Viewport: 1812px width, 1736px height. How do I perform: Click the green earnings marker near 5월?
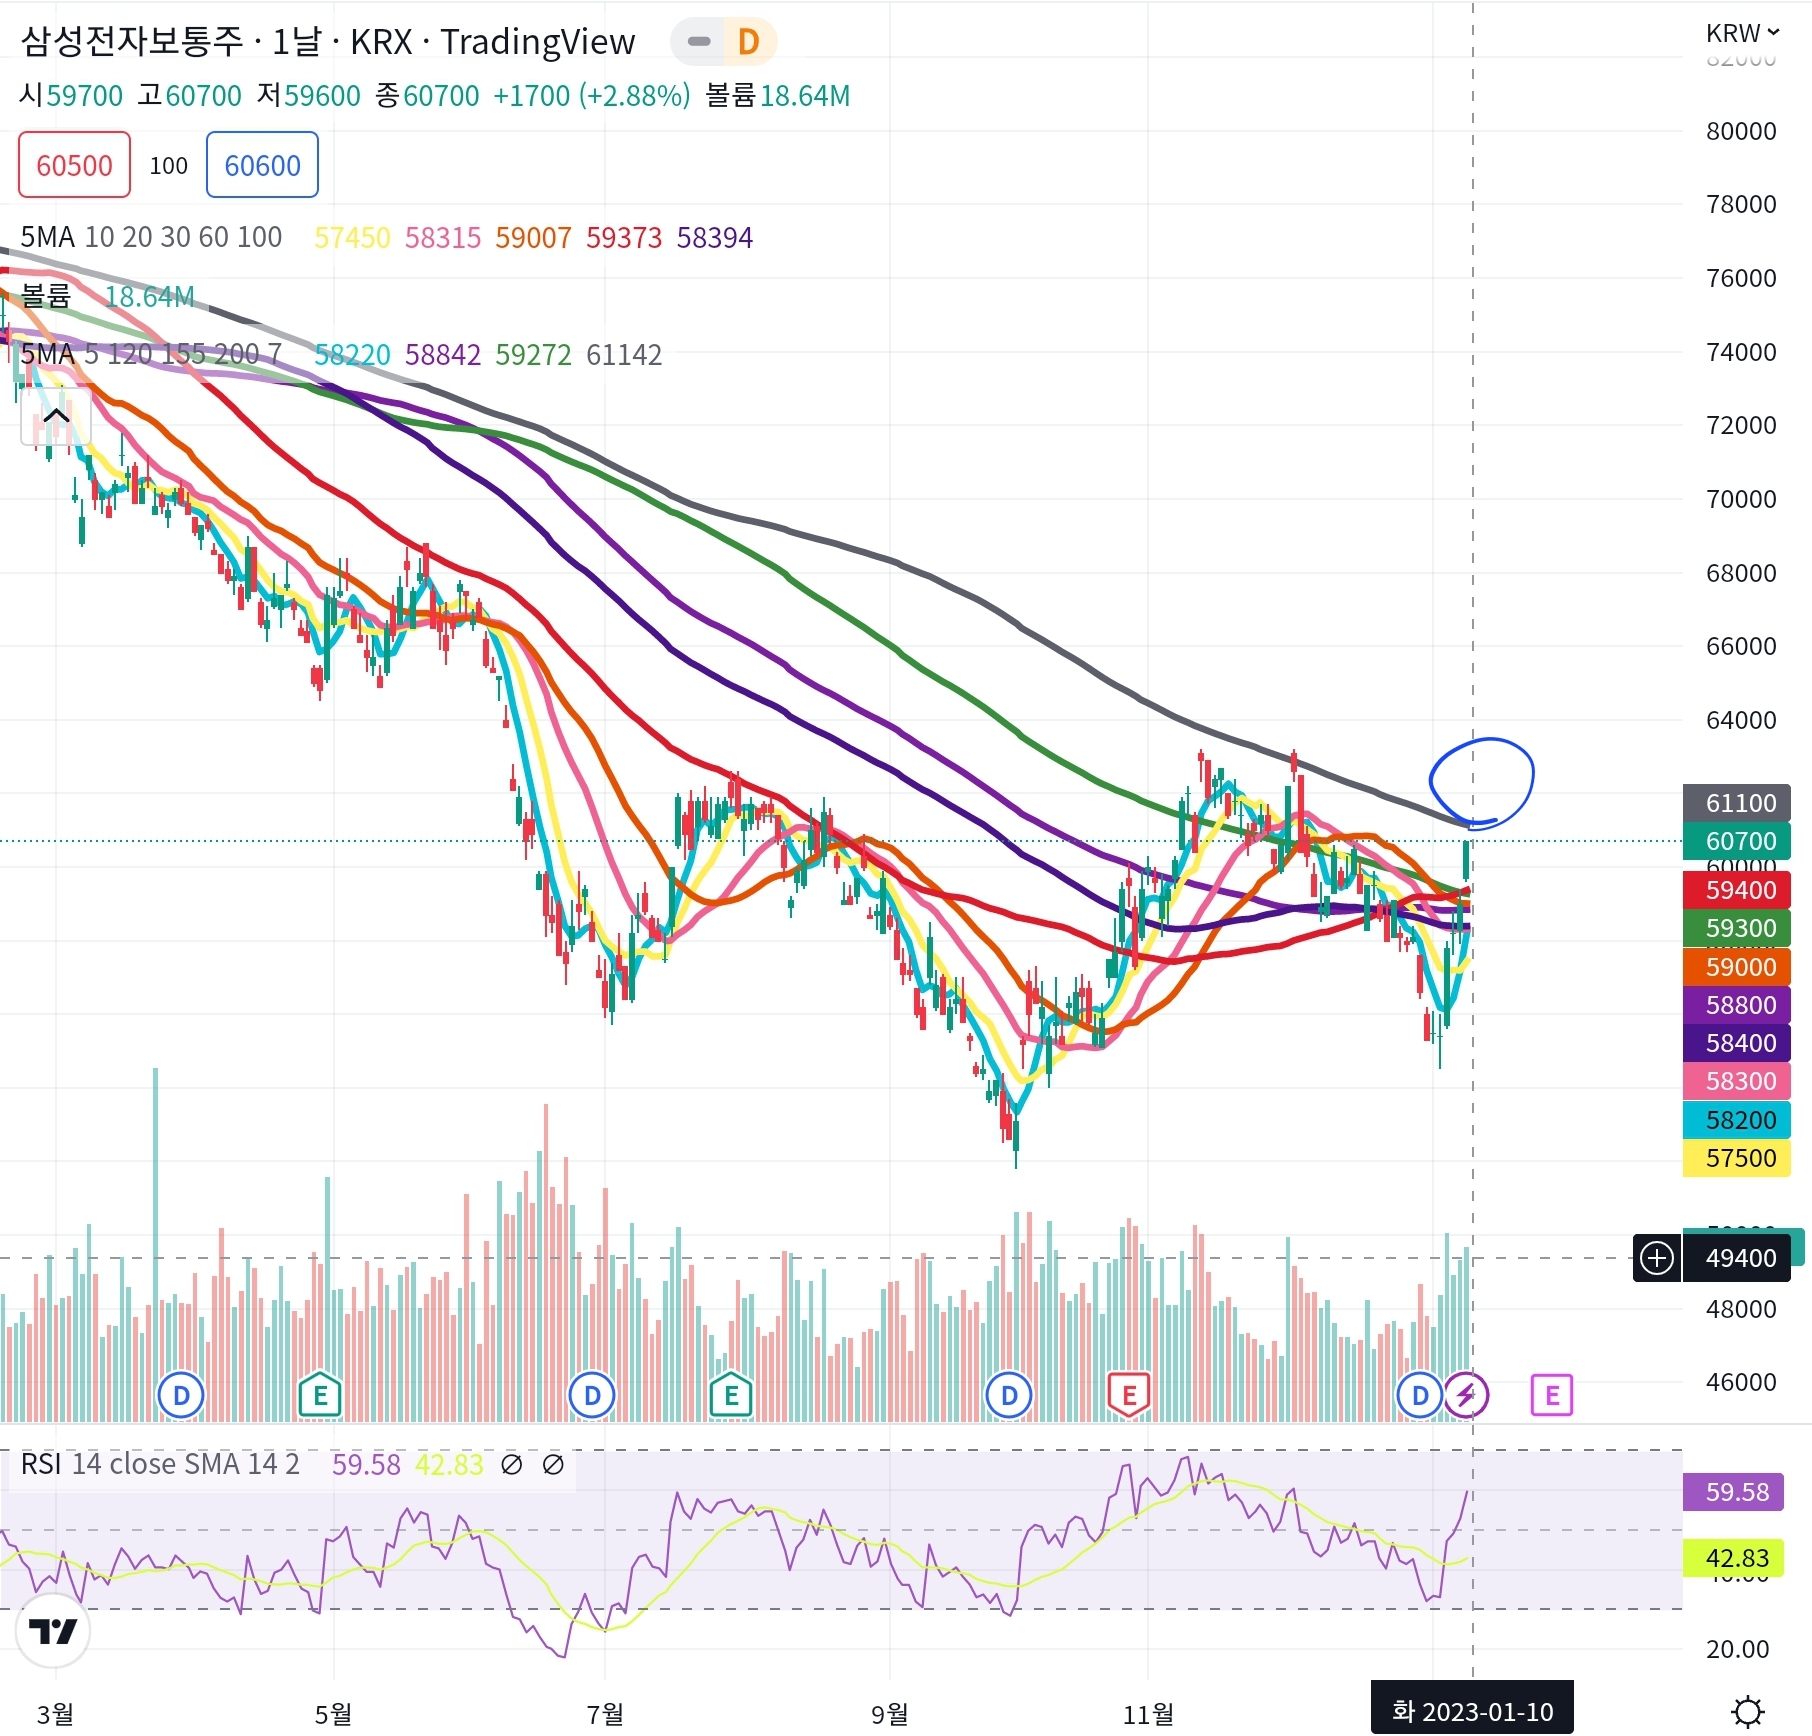pyautogui.click(x=320, y=1395)
